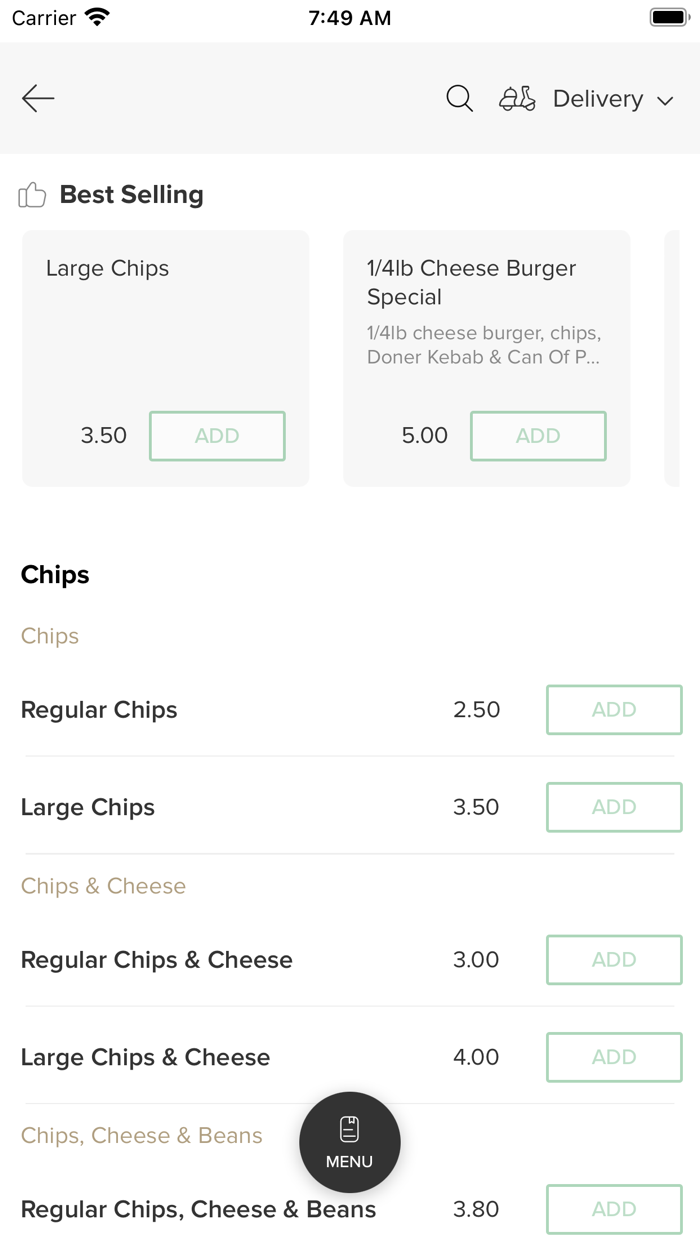This screenshot has height=1244, width=700.
Task: Add Large Chips & Cheese to order
Action: (614, 1057)
